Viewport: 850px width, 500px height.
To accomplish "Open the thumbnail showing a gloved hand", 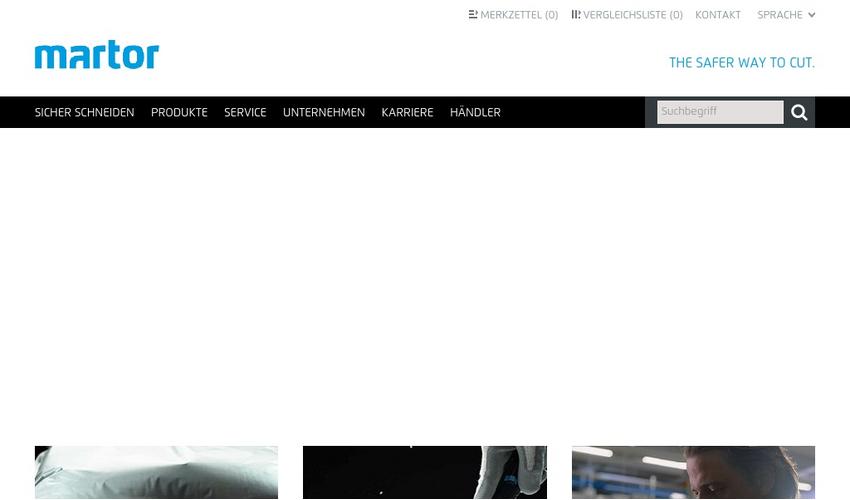I will (x=424, y=472).
